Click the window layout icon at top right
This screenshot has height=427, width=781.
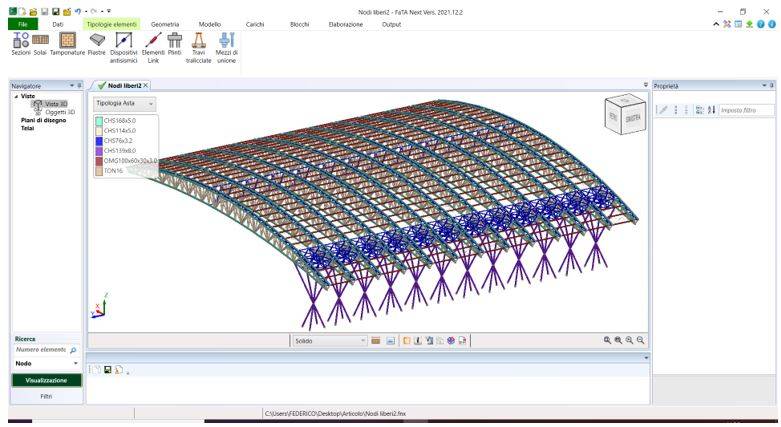(x=738, y=24)
